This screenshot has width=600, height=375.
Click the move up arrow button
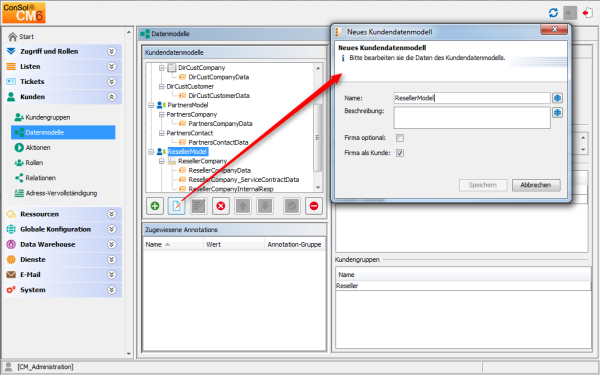click(x=243, y=206)
